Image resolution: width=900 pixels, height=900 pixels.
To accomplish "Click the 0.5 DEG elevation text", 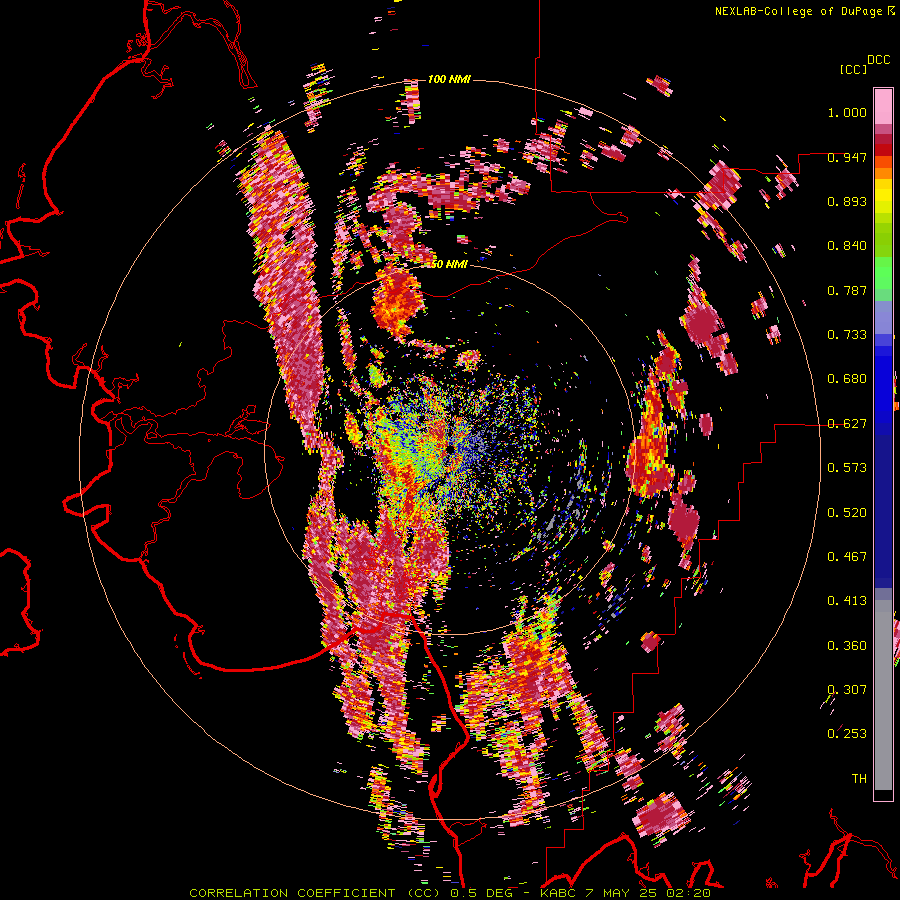I will pyautogui.click(x=482, y=893).
